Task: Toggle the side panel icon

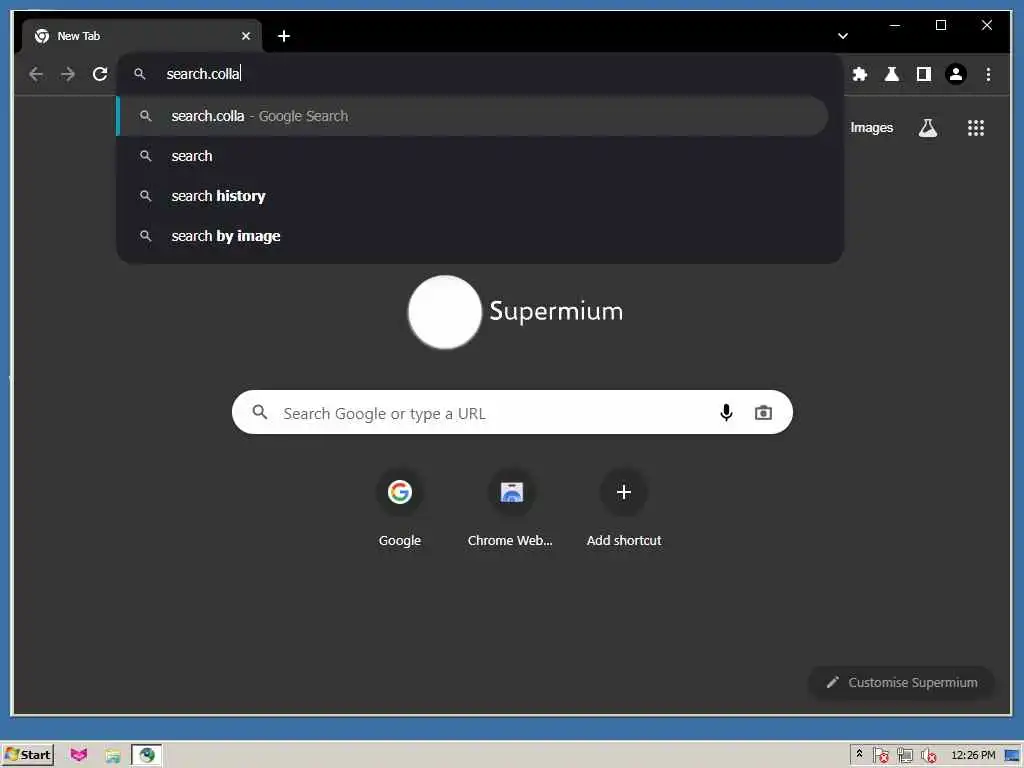Action: click(x=923, y=74)
